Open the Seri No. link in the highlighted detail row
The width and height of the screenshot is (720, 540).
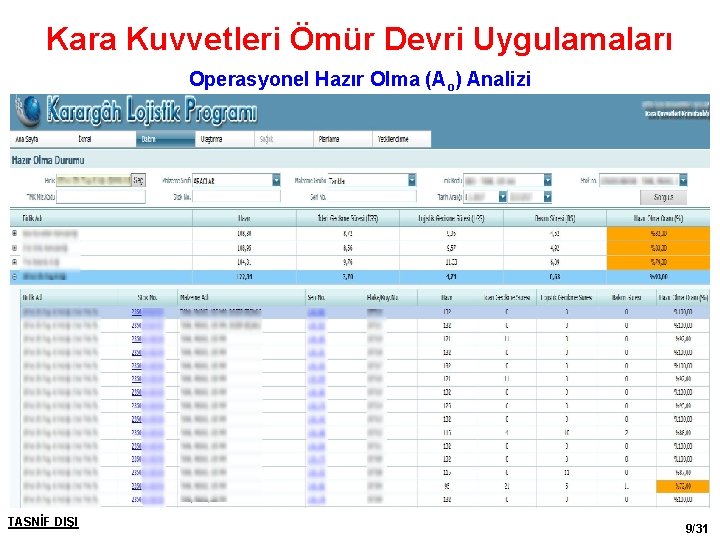316,312
